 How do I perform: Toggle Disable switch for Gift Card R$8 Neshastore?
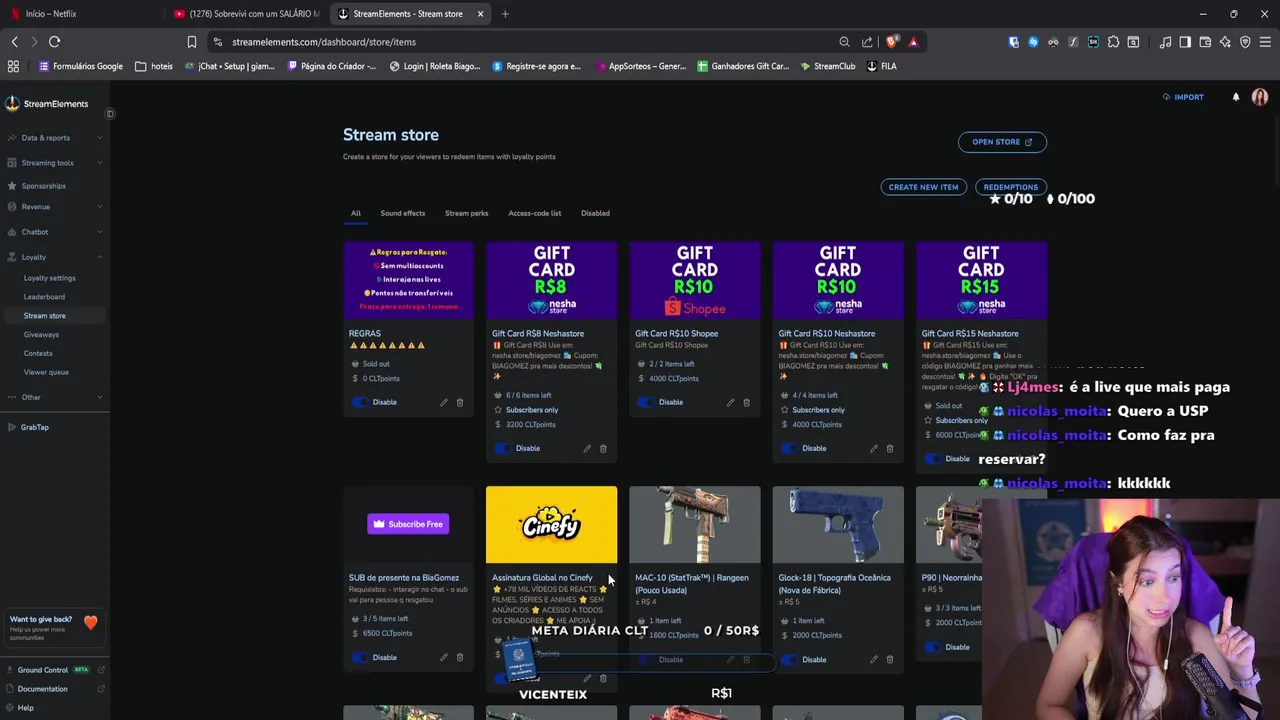tap(504, 448)
